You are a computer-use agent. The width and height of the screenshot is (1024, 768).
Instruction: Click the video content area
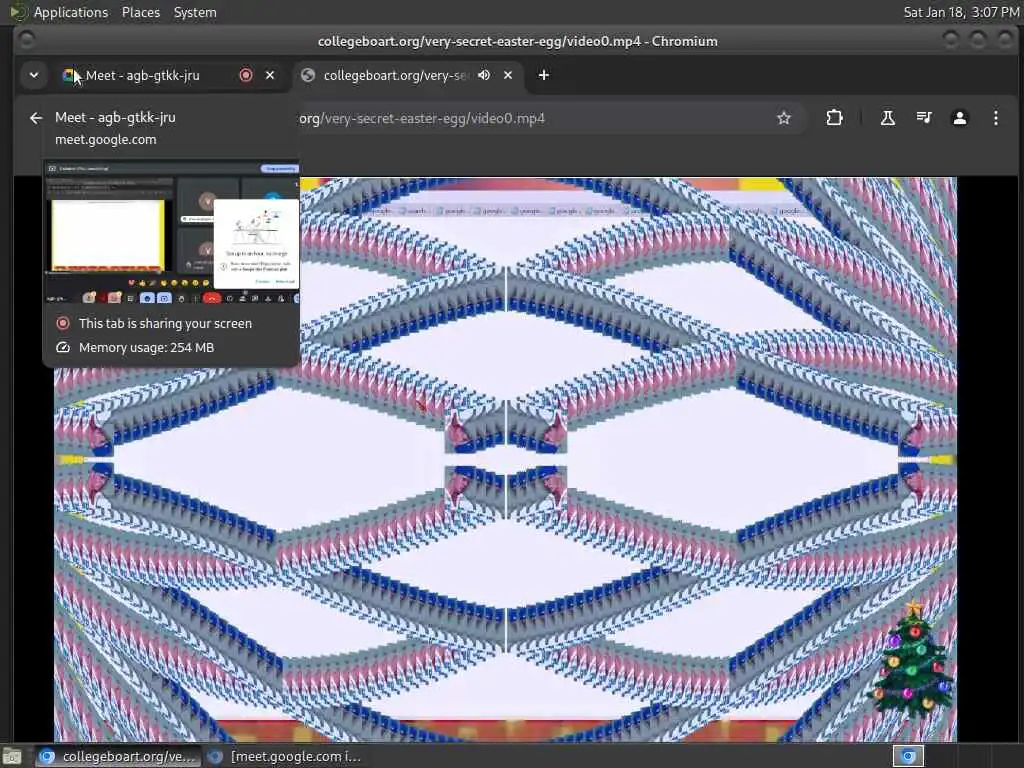[x=505, y=460]
